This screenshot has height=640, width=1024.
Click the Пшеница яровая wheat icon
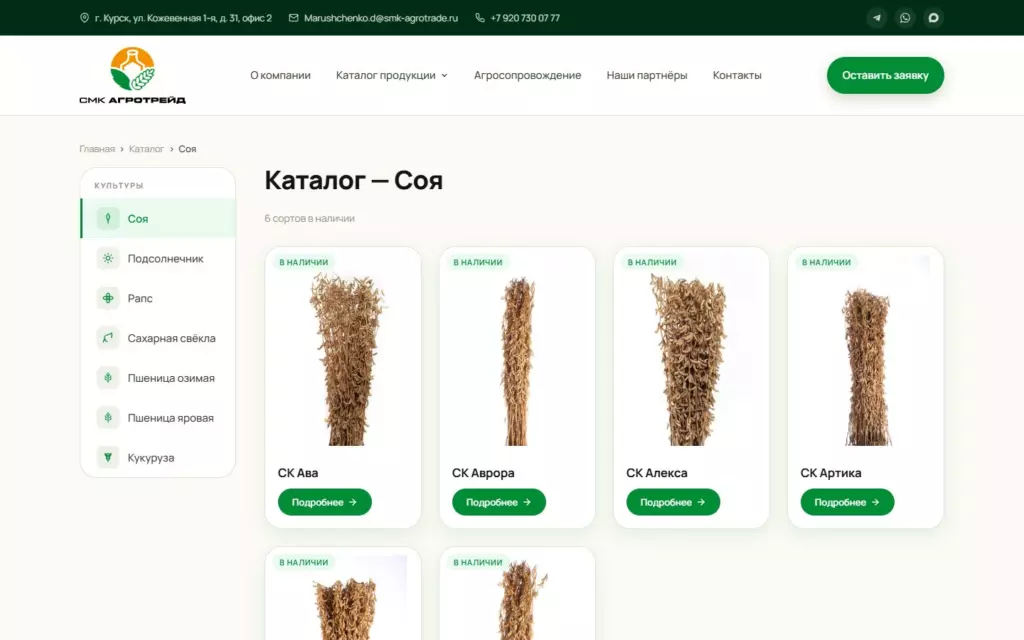coord(108,417)
